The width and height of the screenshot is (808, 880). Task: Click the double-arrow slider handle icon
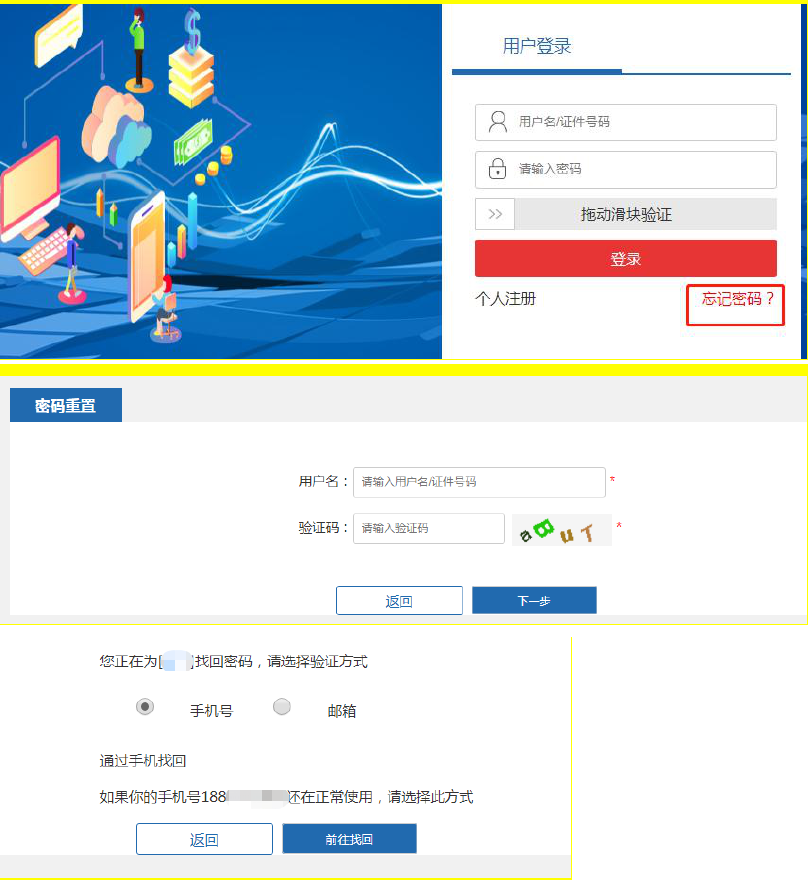click(495, 214)
